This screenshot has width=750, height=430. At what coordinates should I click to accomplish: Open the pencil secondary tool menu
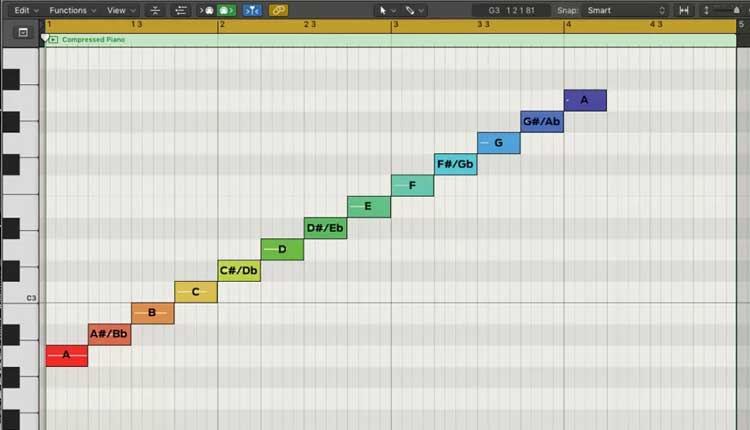click(414, 10)
